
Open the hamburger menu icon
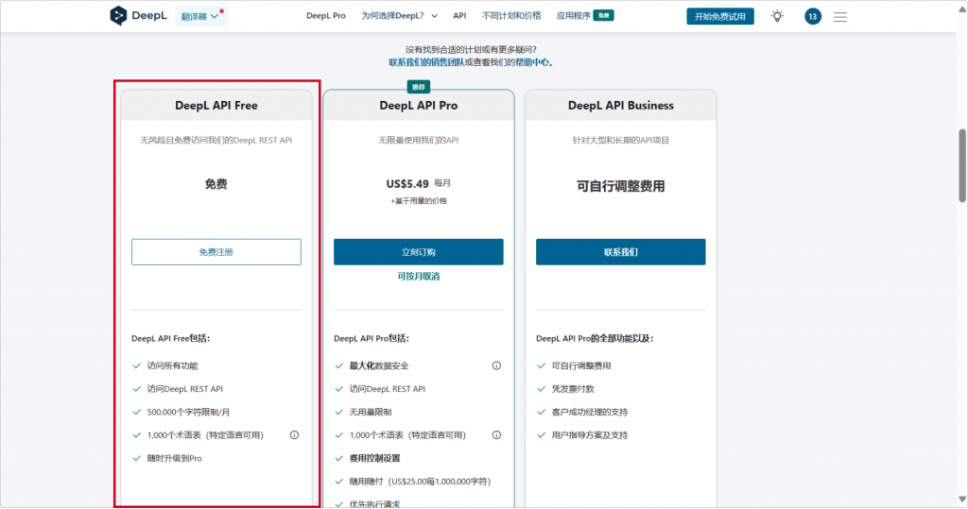click(840, 17)
